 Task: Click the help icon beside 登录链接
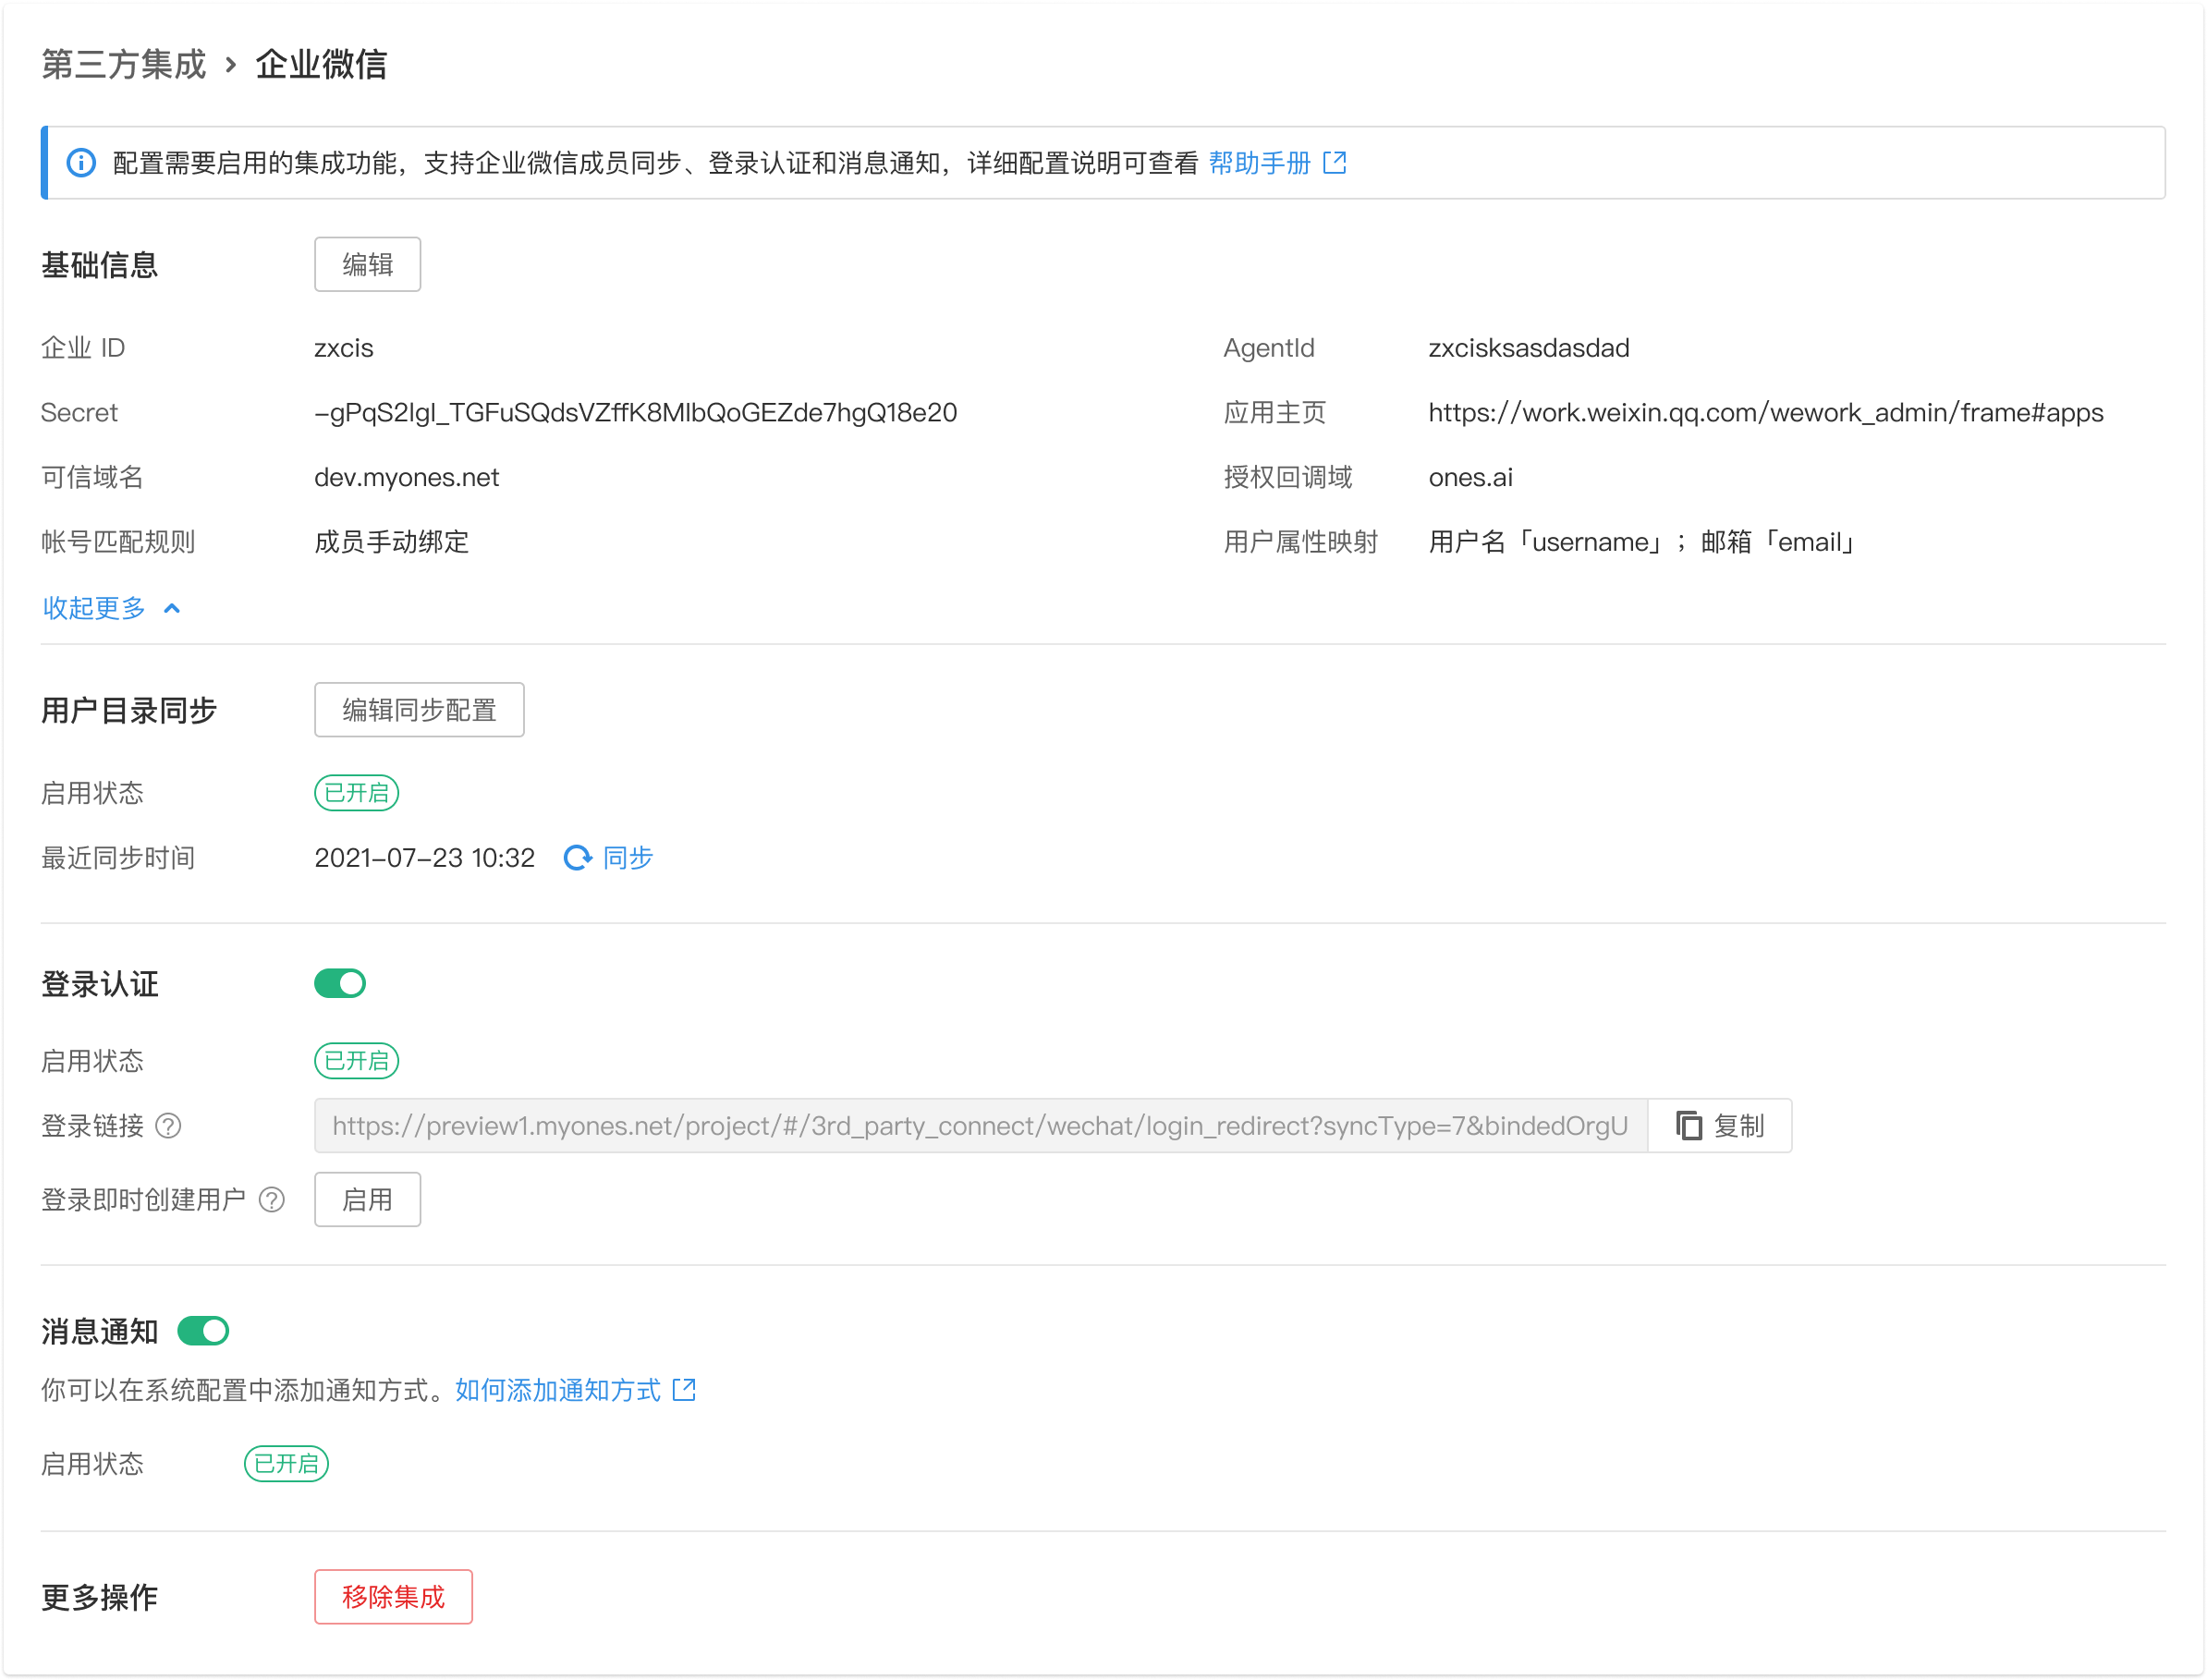pos(169,1126)
